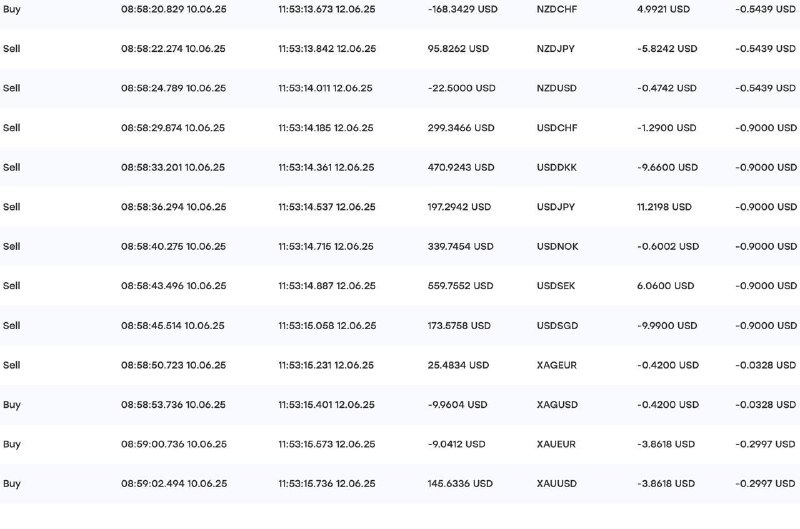Screen dimensions: 800x529
Task: Select the USDDKK trade entry
Action: (x=400, y=167)
